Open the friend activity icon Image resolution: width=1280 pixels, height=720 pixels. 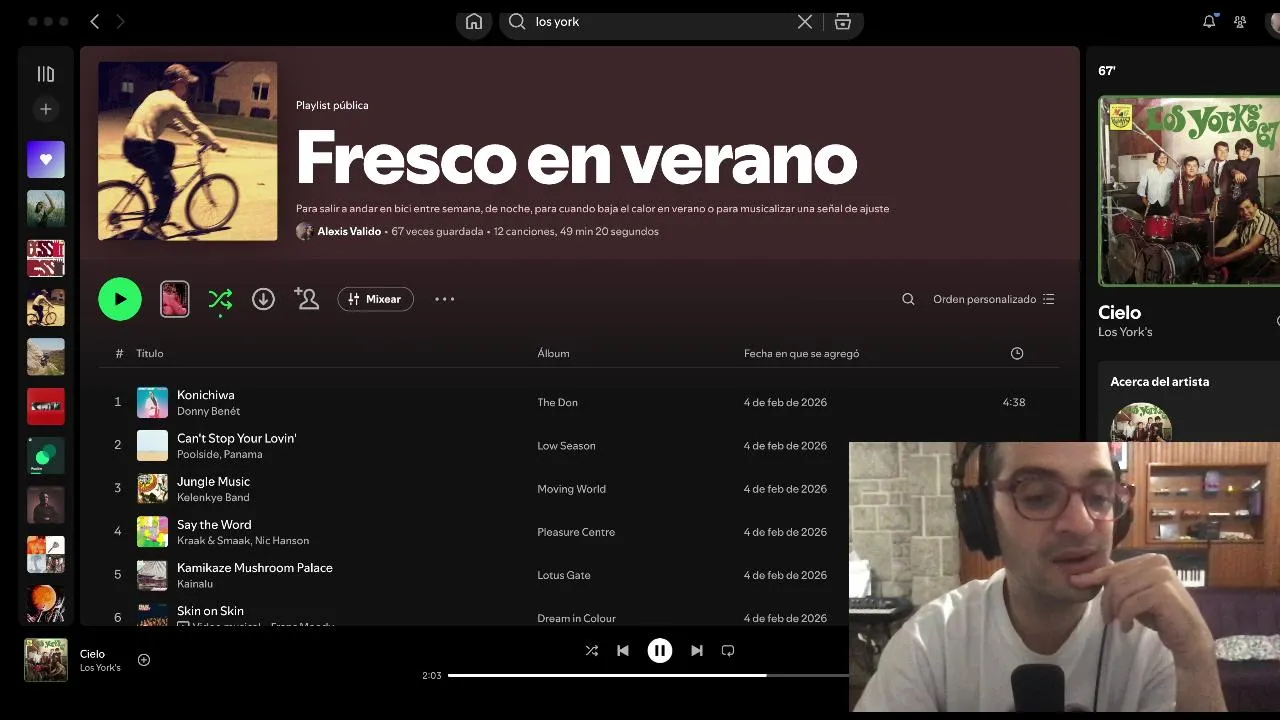point(1240,21)
